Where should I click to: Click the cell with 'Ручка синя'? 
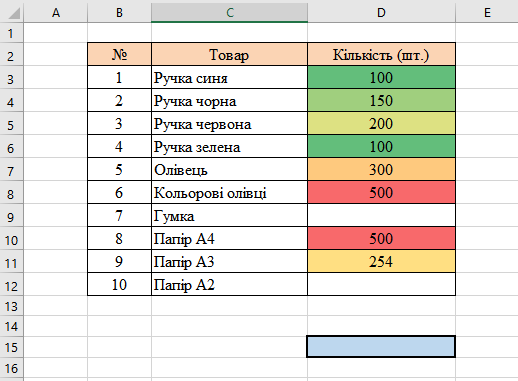(x=229, y=77)
